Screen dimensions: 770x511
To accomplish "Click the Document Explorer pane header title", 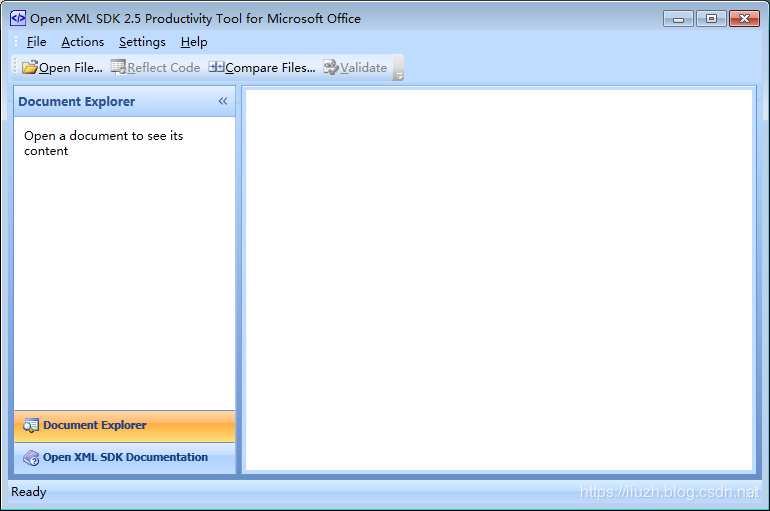I will [77, 102].
